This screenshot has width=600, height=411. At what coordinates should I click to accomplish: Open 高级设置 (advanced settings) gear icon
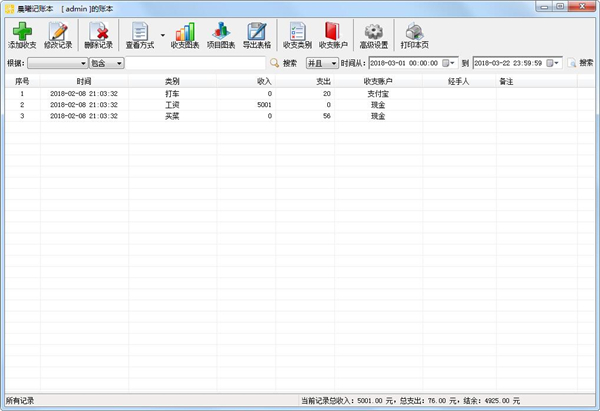click(374, 36)
